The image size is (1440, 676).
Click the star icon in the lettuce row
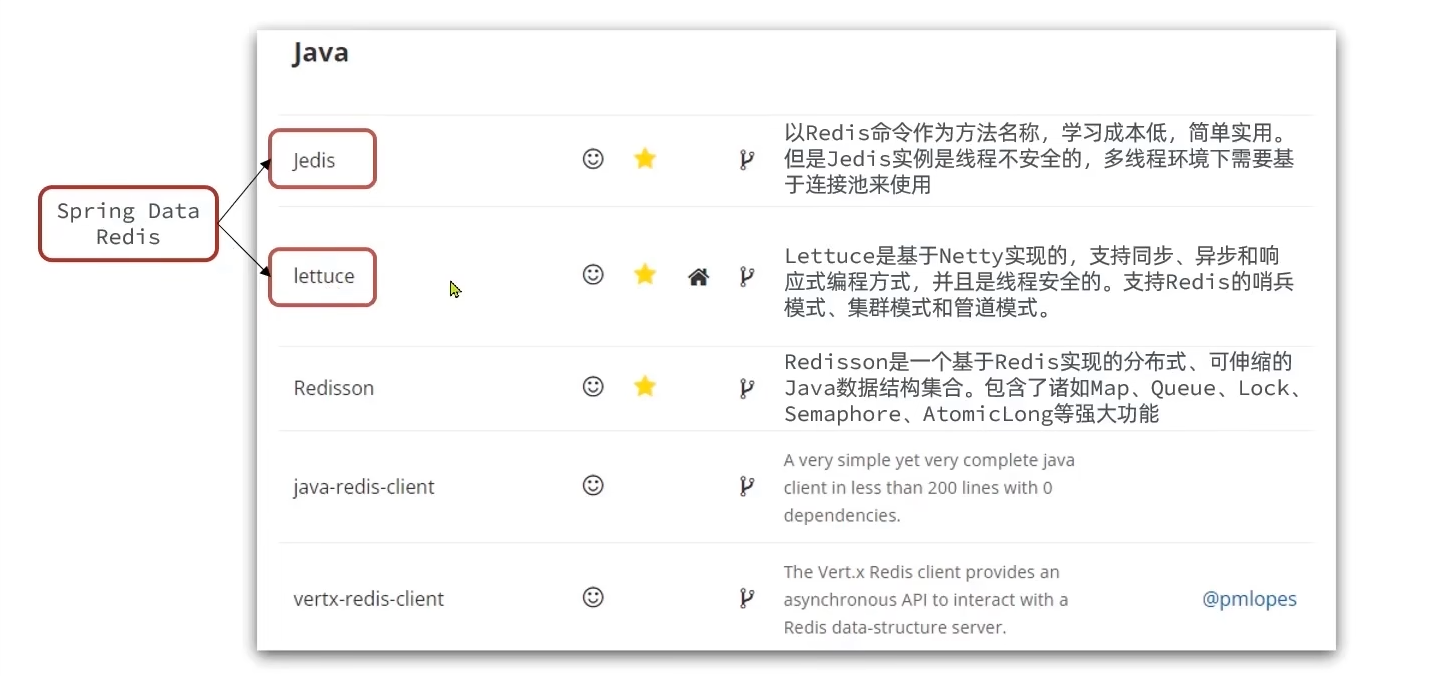point(645,274)
